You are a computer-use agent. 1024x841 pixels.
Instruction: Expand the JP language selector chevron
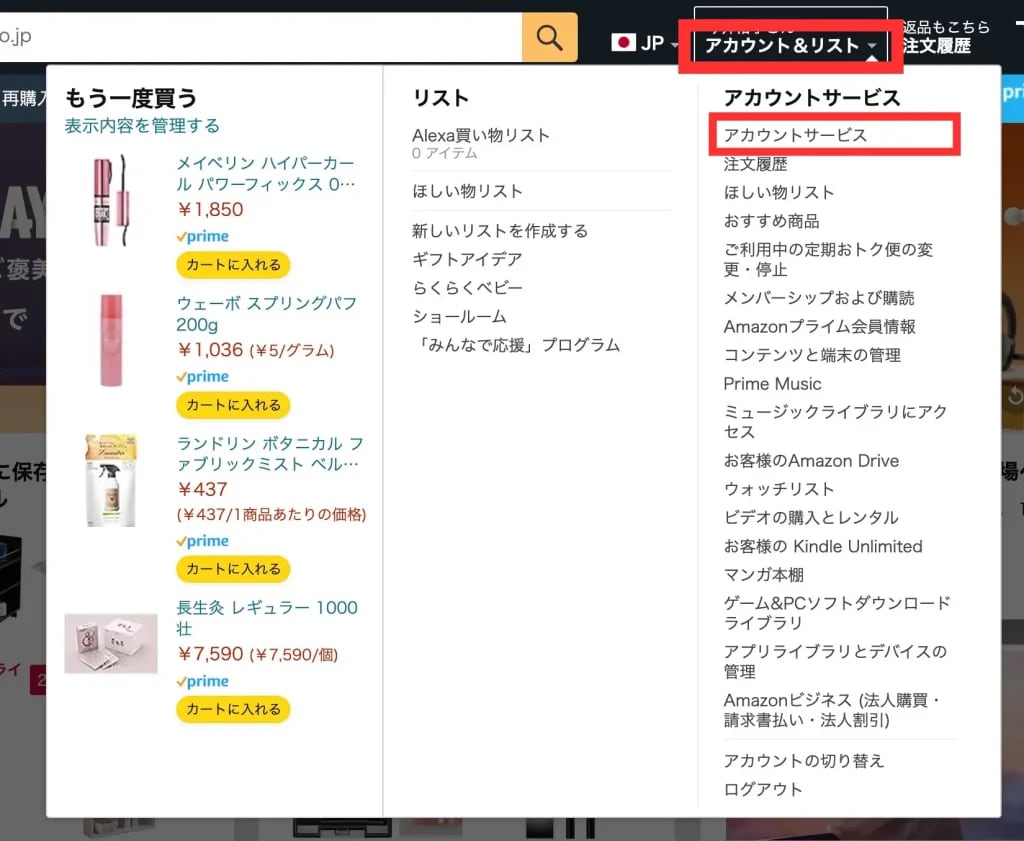click(676, 46)
